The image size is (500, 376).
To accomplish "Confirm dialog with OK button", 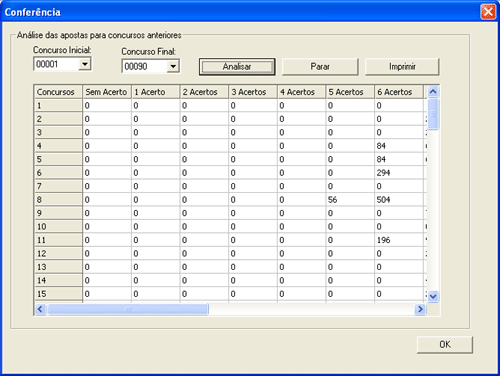I will [x=445, y=344].
